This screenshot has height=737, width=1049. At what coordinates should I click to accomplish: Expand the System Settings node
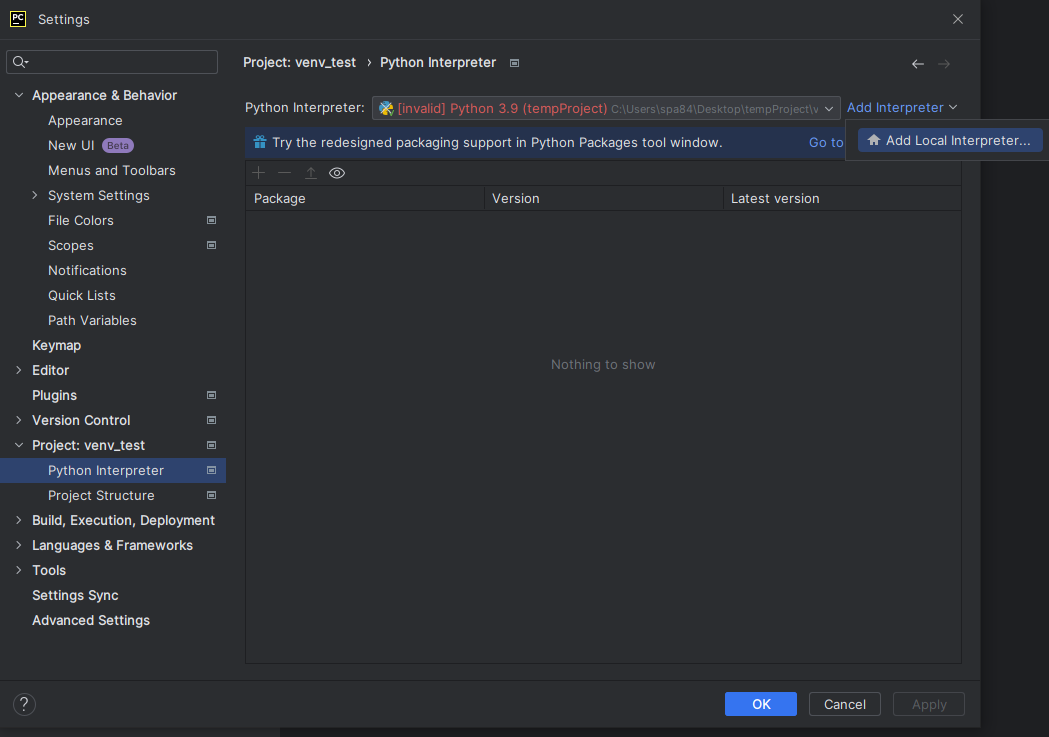(x=35, y=195)
